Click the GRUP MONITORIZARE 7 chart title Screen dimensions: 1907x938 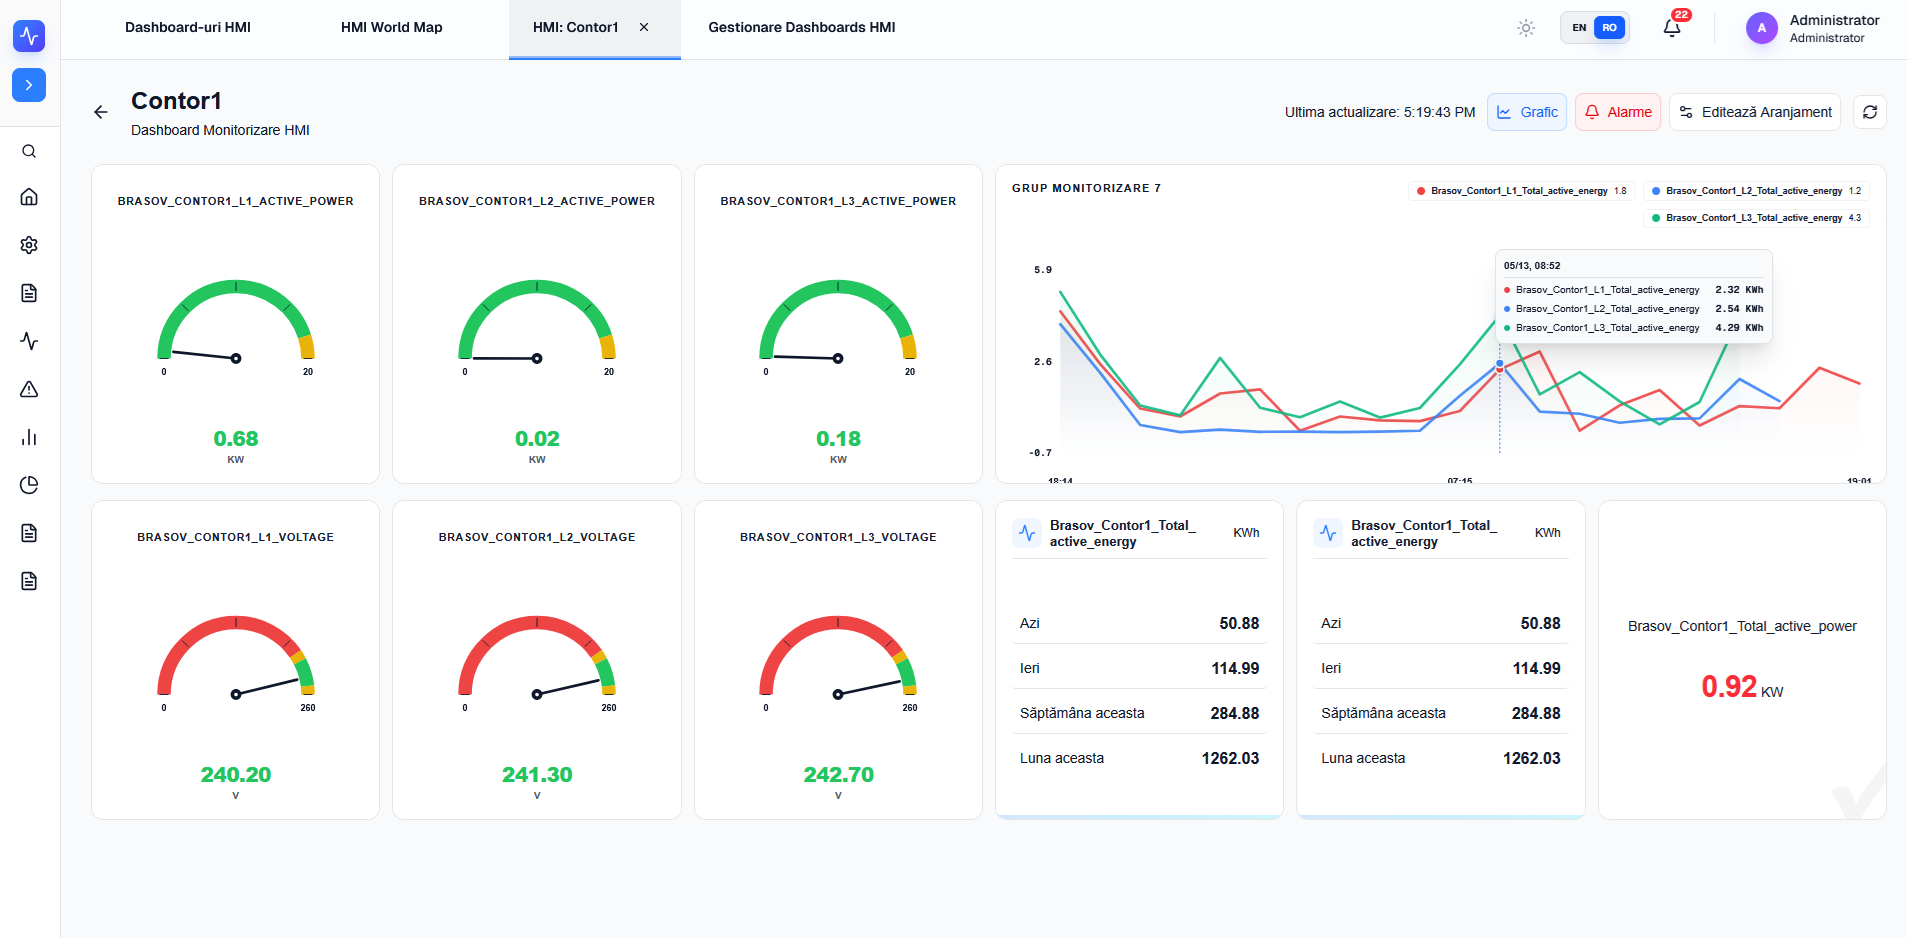(1086, 188)
